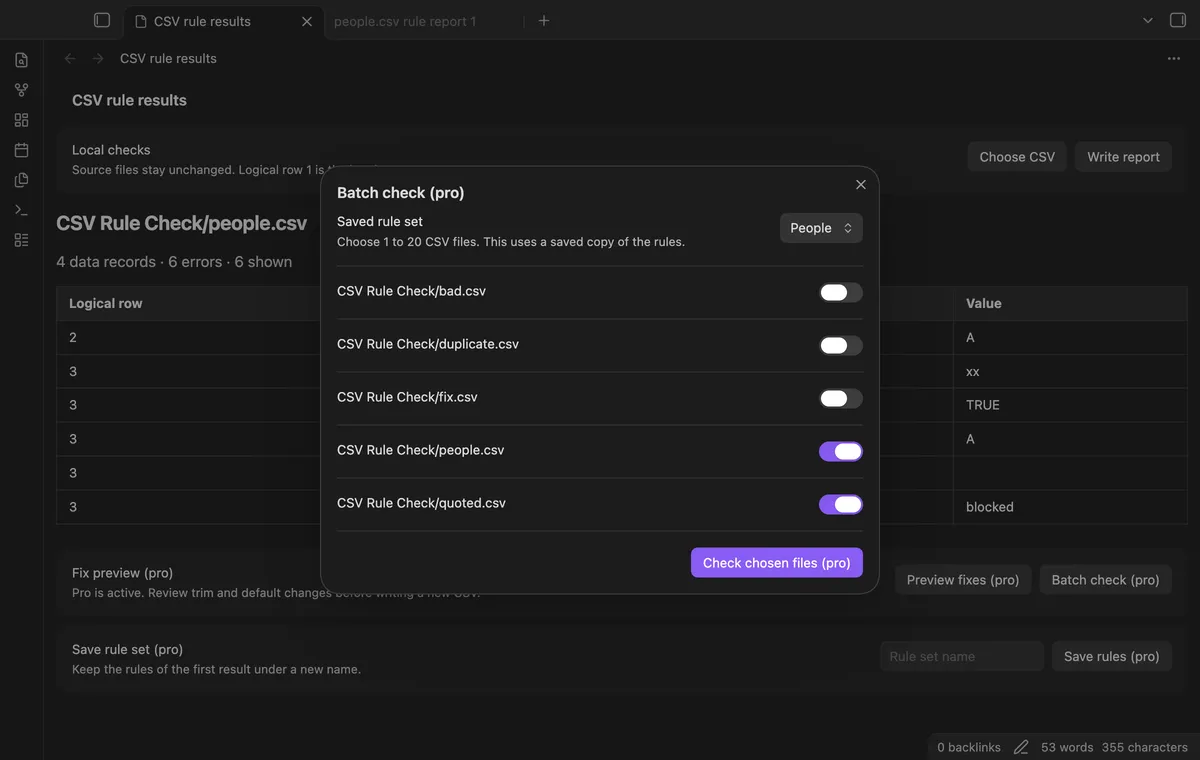Click Preview fixes (pro) button
The width and height of the screenshot is (1200, 760).
963,580
